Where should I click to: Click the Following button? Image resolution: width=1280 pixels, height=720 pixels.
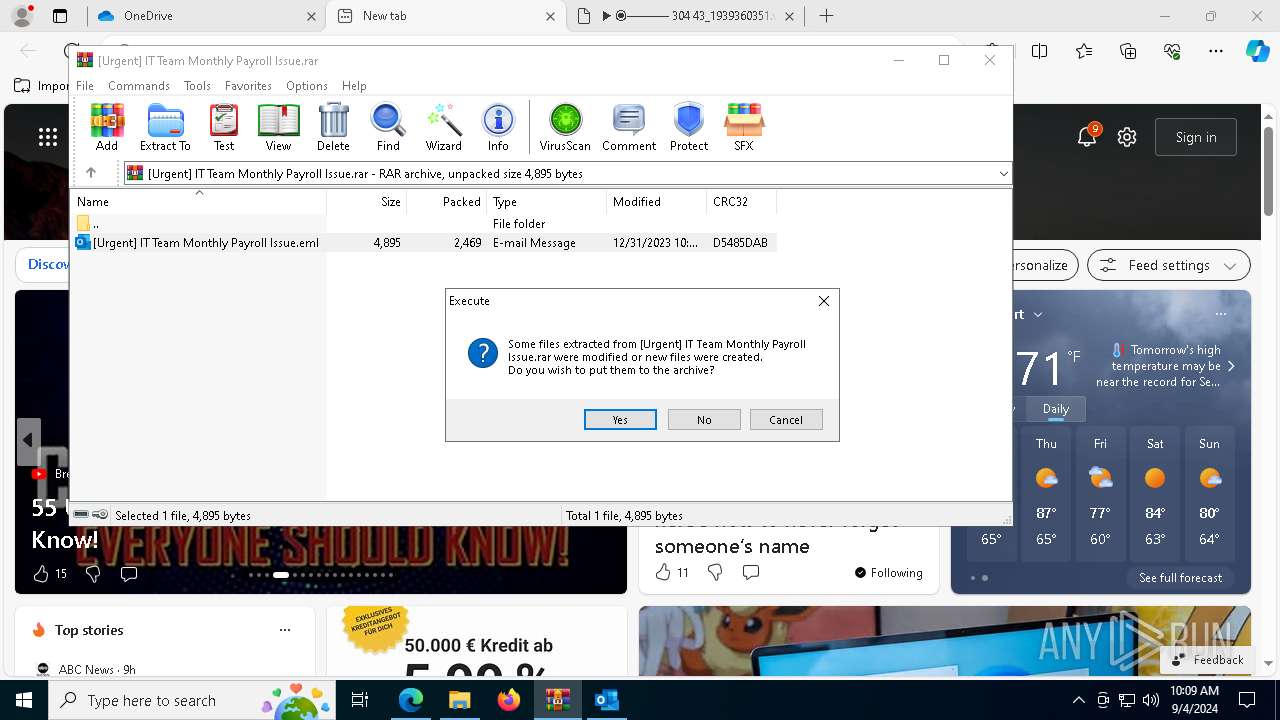(x=888, y=573)
